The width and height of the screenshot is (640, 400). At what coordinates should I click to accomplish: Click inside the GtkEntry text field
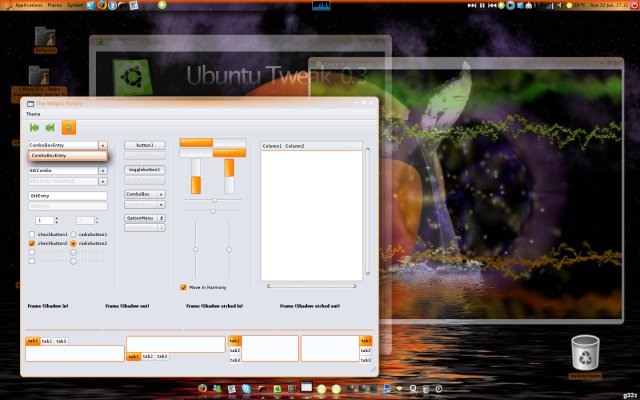coord(68,196)
